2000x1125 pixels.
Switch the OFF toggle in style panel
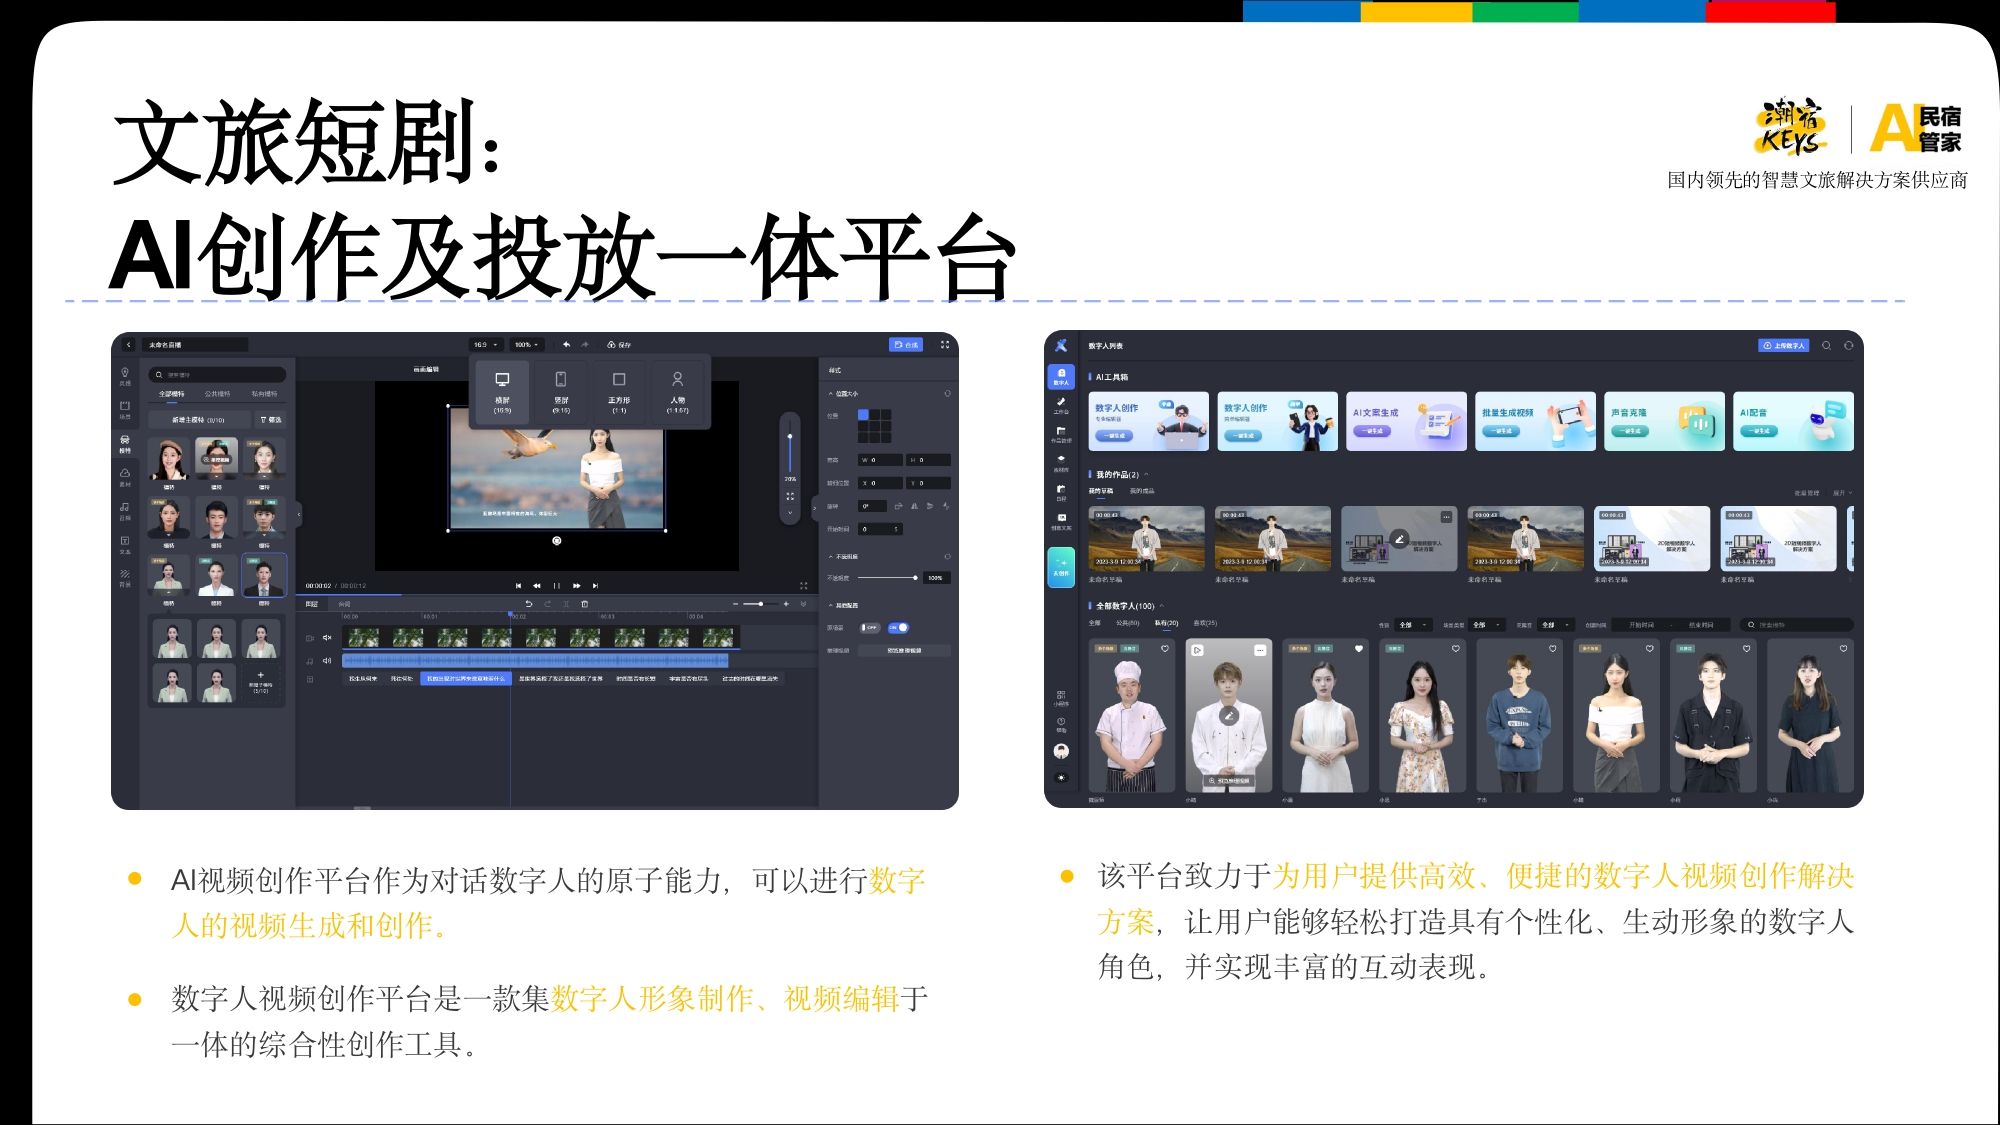tap(869, 628)
